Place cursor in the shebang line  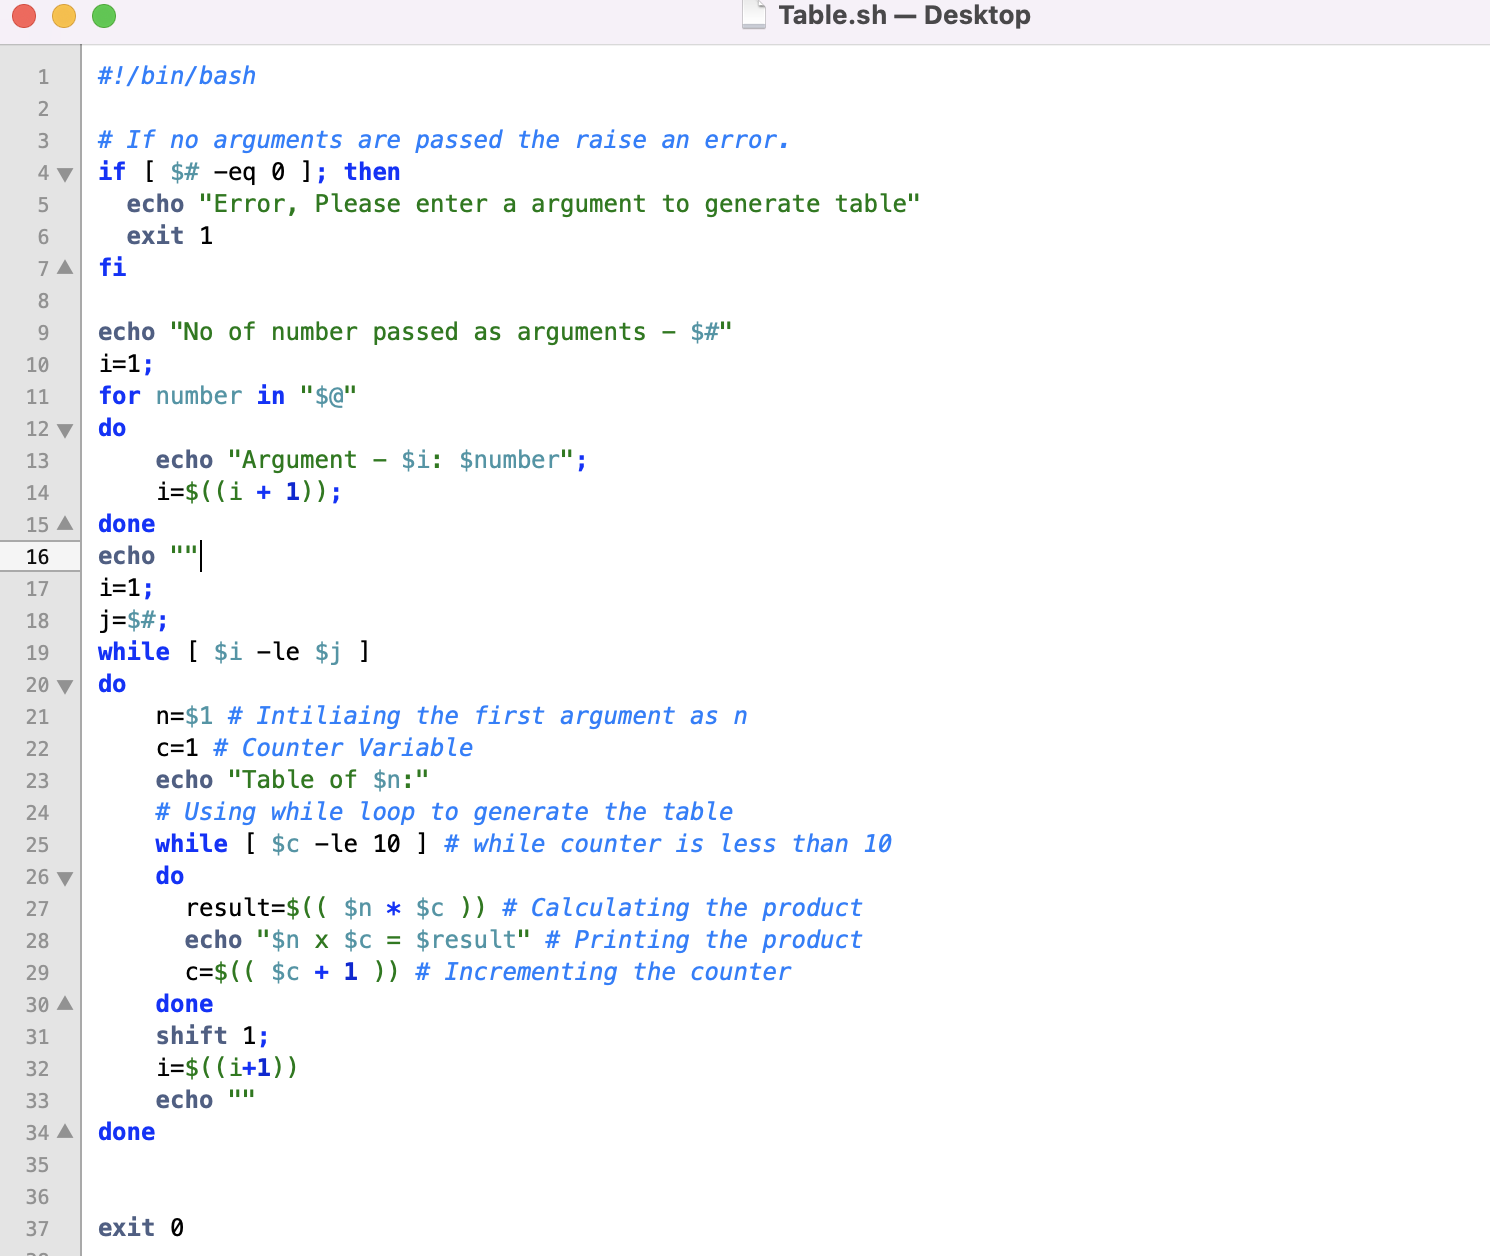(176, 75)
